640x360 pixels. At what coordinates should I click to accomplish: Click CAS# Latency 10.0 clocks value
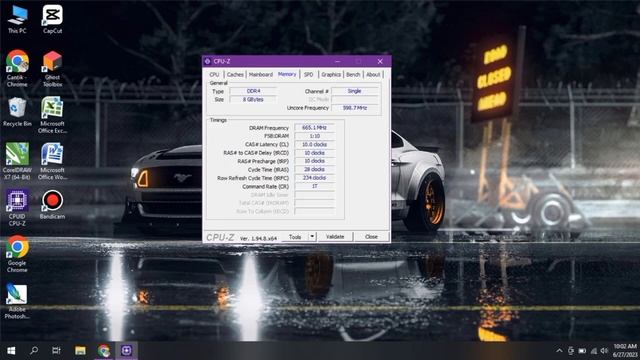tap(314, 144)
